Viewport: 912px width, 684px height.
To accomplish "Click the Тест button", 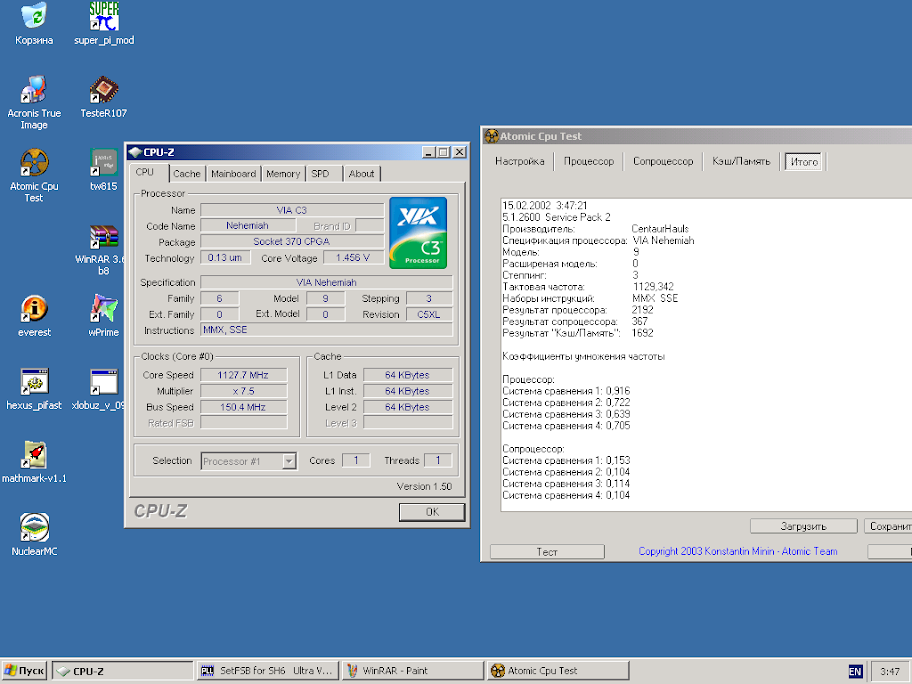I will tap(547, 552).
